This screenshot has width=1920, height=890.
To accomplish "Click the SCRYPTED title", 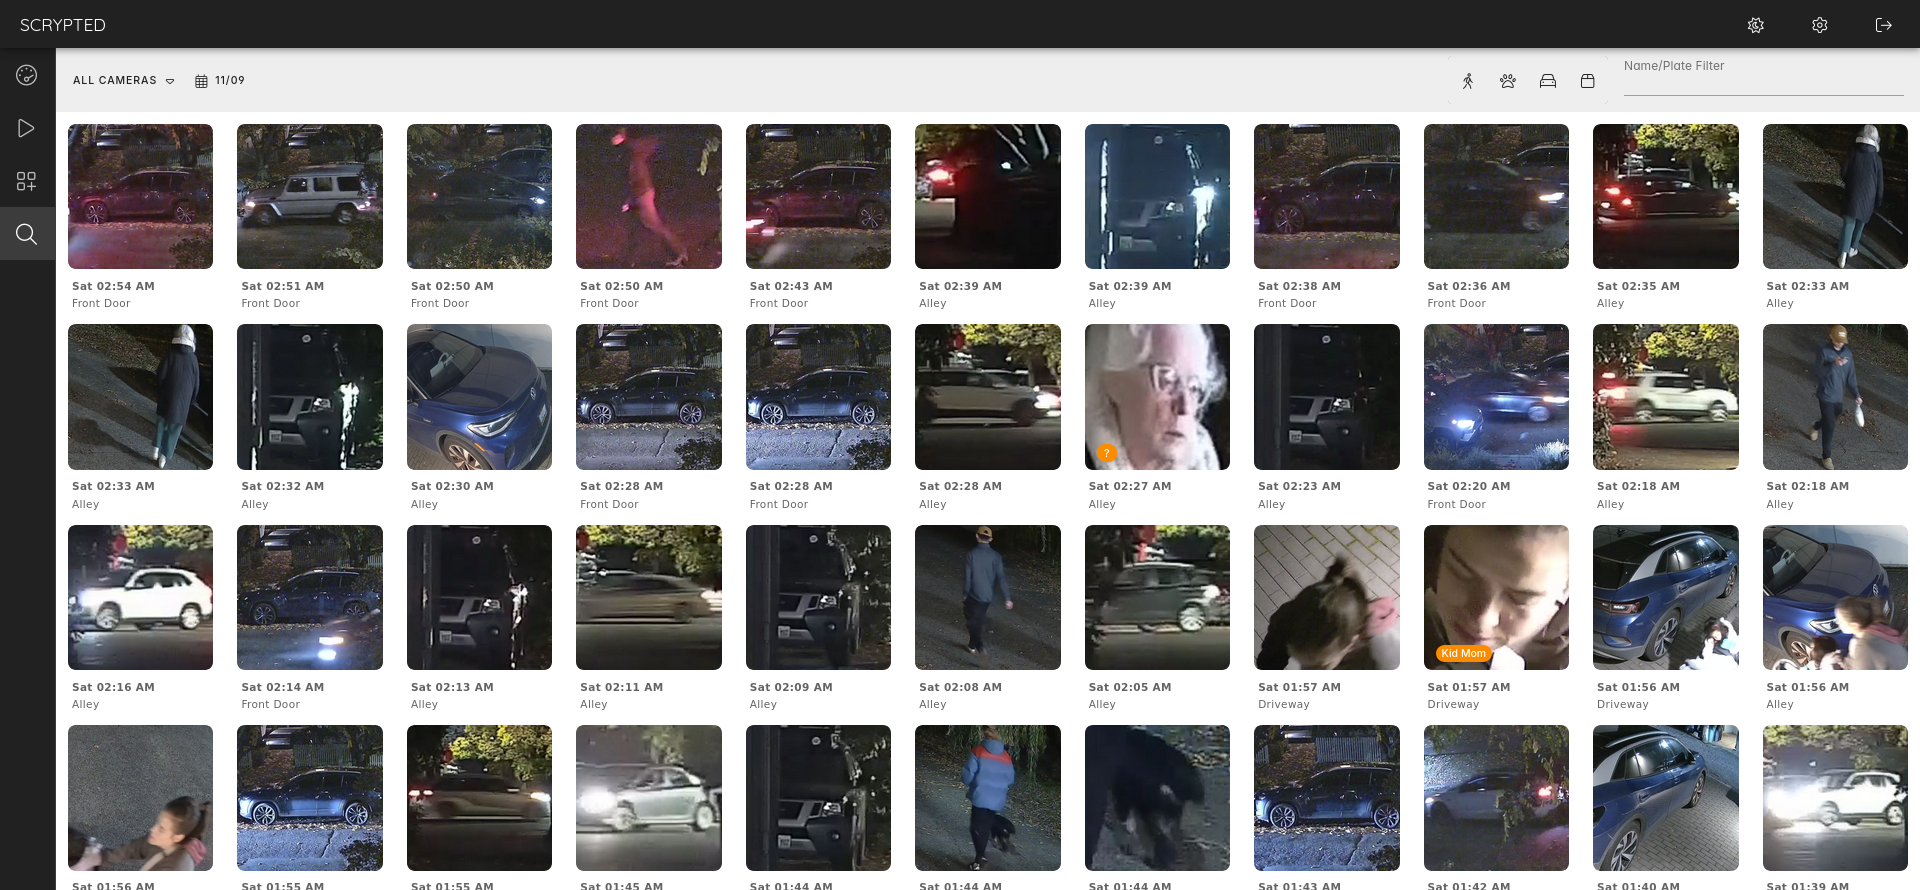I will [x=63, y=25].
